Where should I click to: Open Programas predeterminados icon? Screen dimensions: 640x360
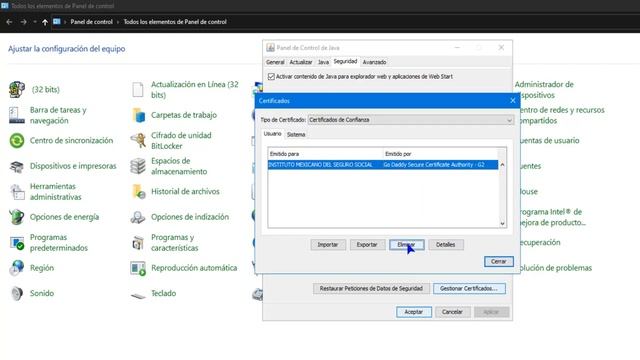coord(17,242)
